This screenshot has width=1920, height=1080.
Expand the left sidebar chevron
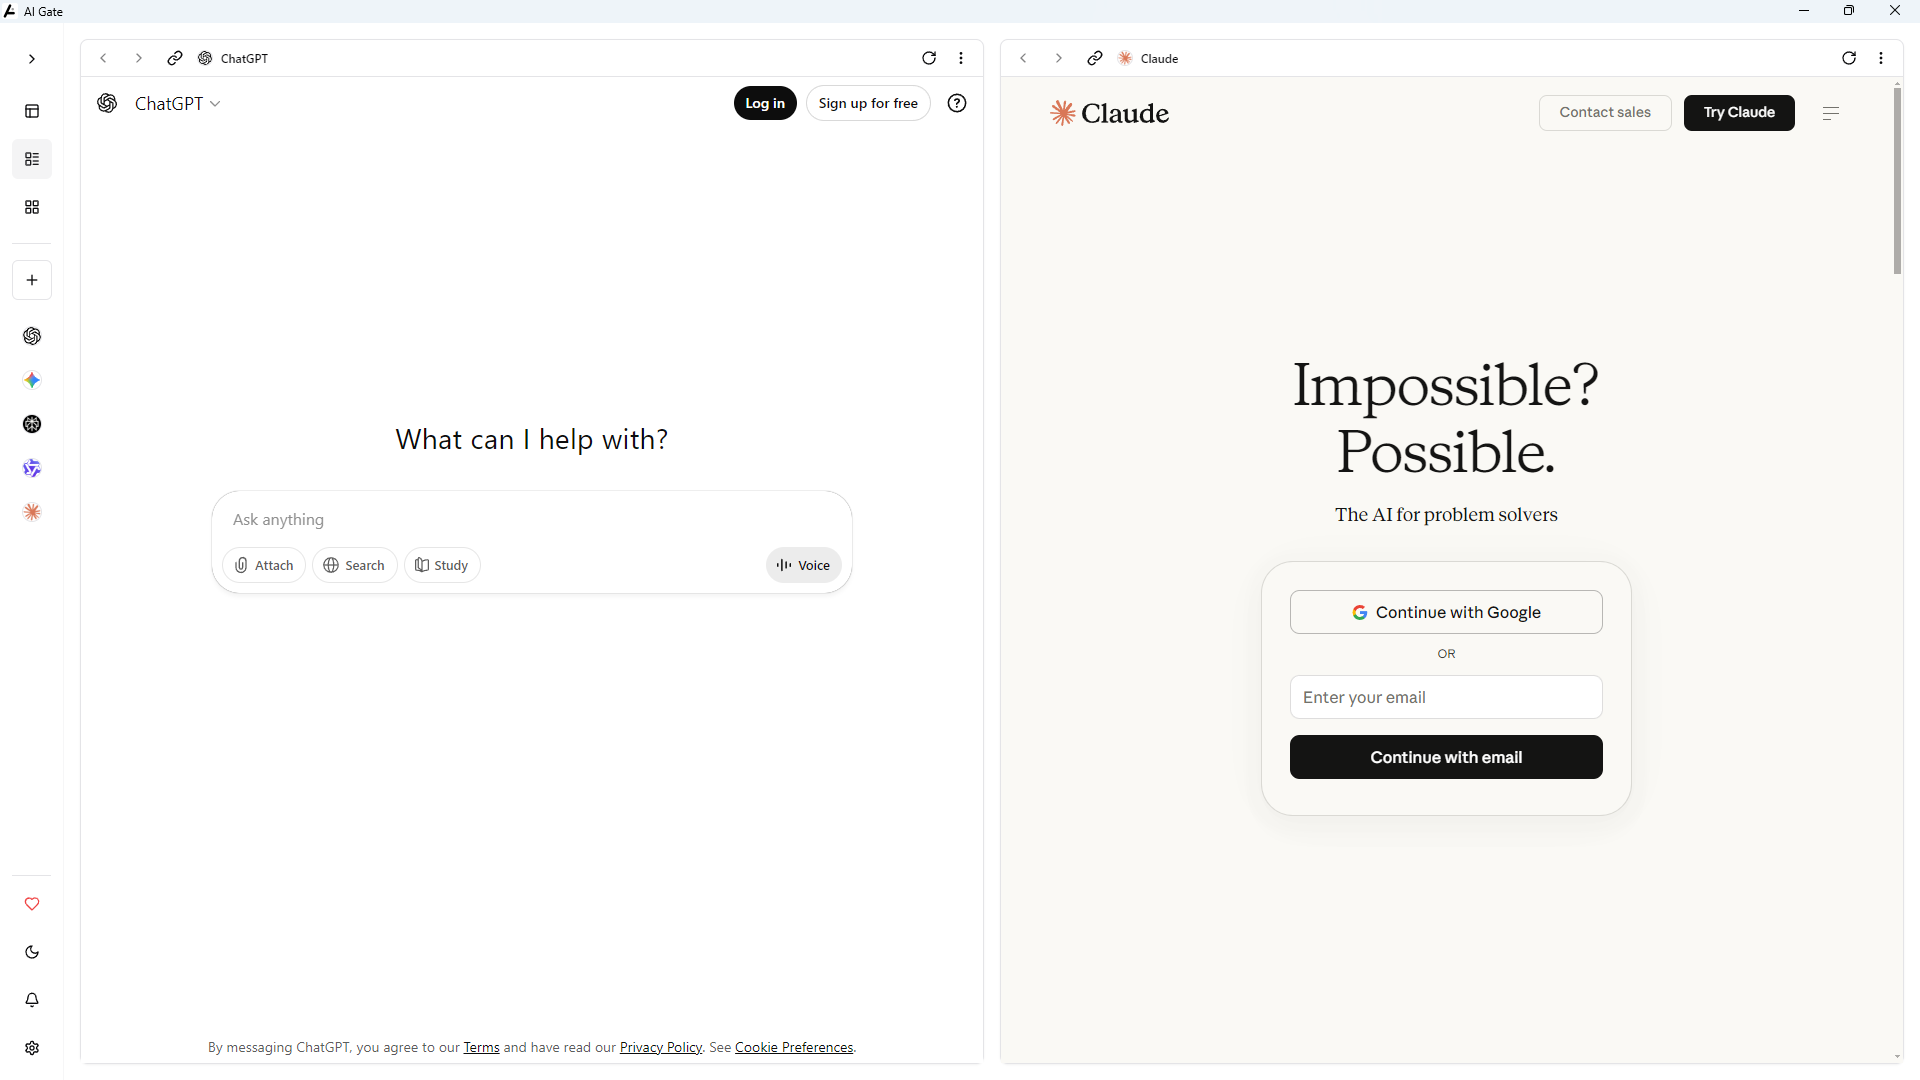click(x=32, y=59)
